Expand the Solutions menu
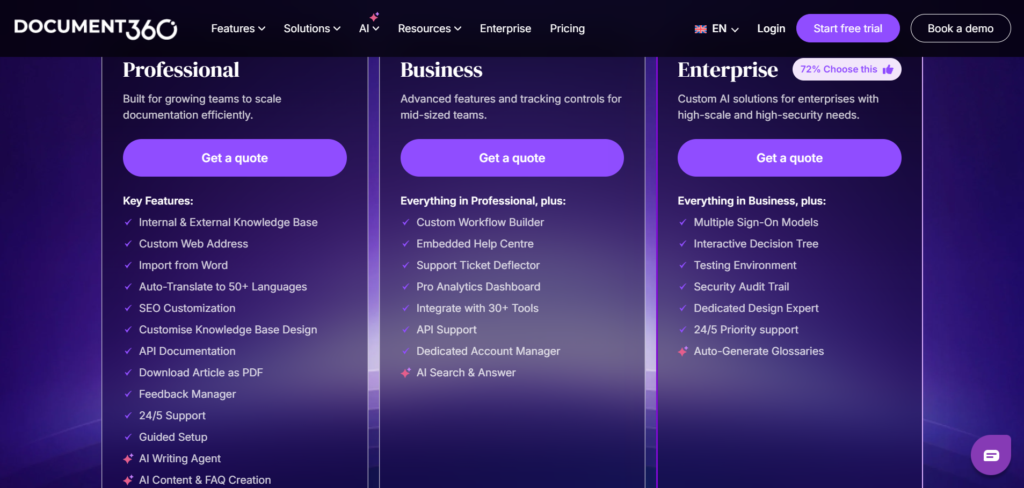The image size is (1024, 488). pos(312,29)
